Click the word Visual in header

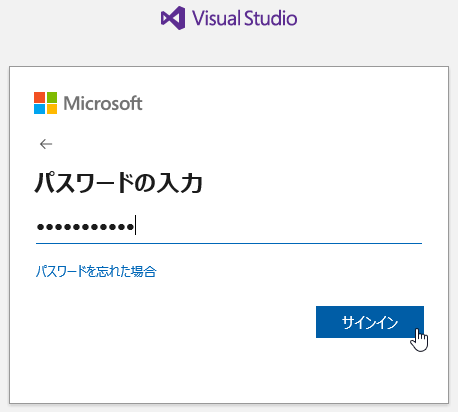[x=216, y=18]
